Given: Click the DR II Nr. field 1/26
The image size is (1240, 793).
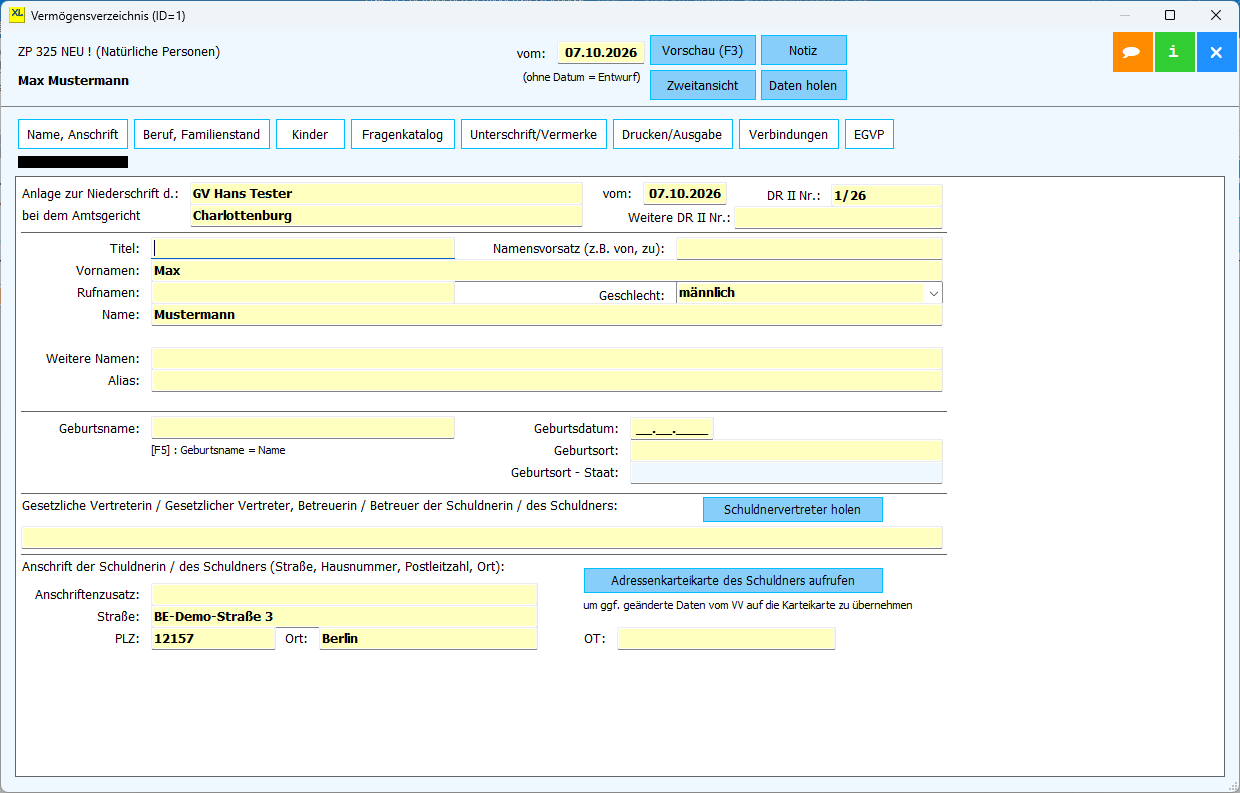Looking at the screenshot, I should (887, 195).
